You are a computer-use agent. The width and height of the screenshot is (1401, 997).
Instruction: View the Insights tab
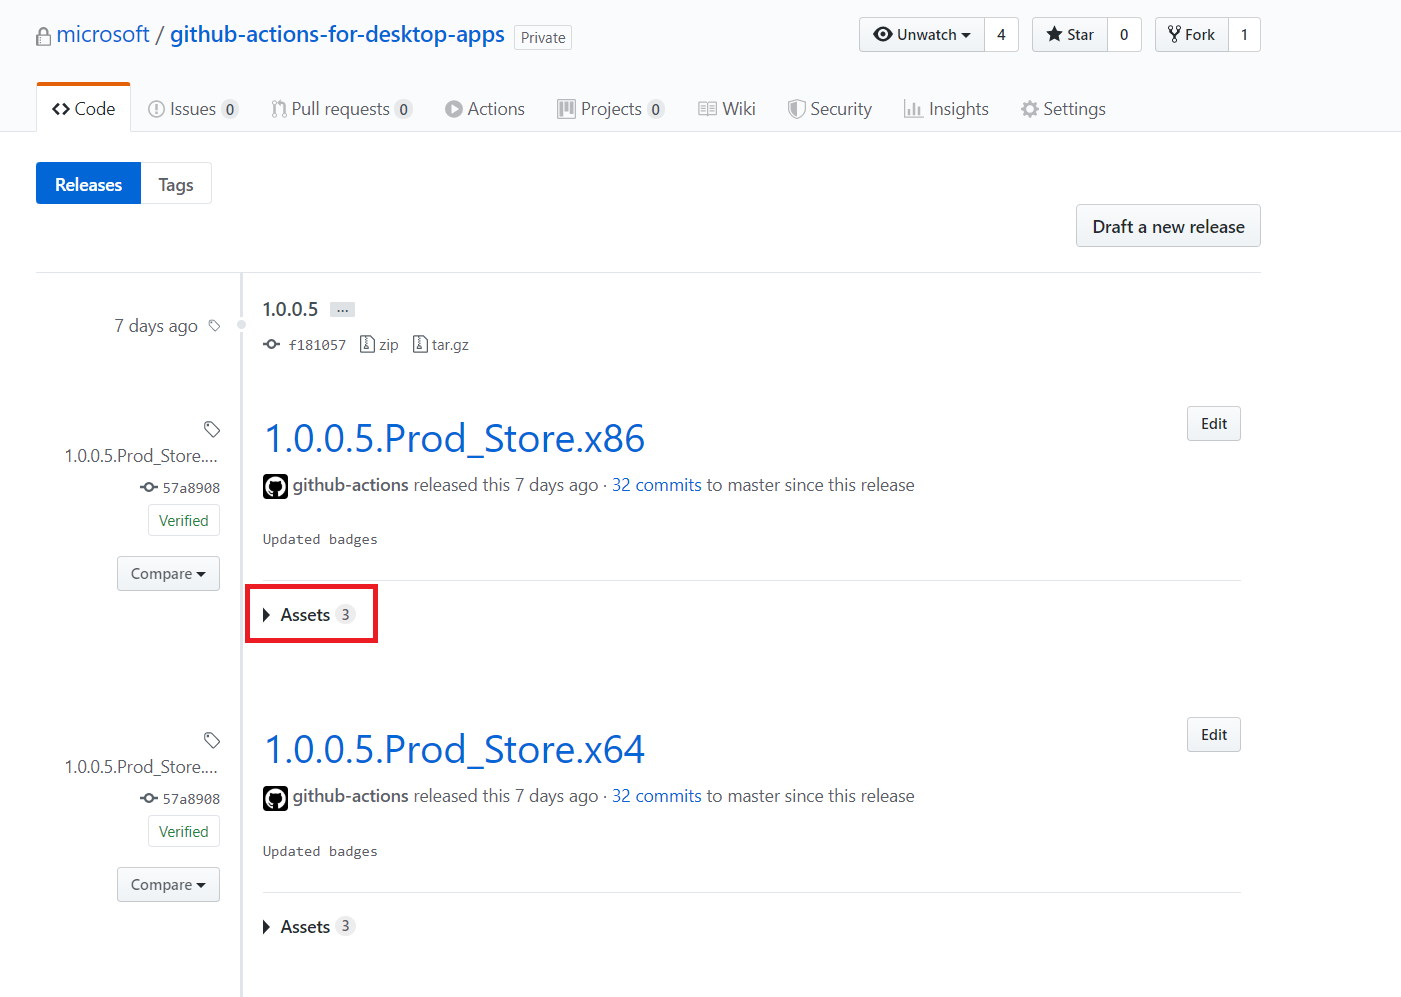point(946,109)
